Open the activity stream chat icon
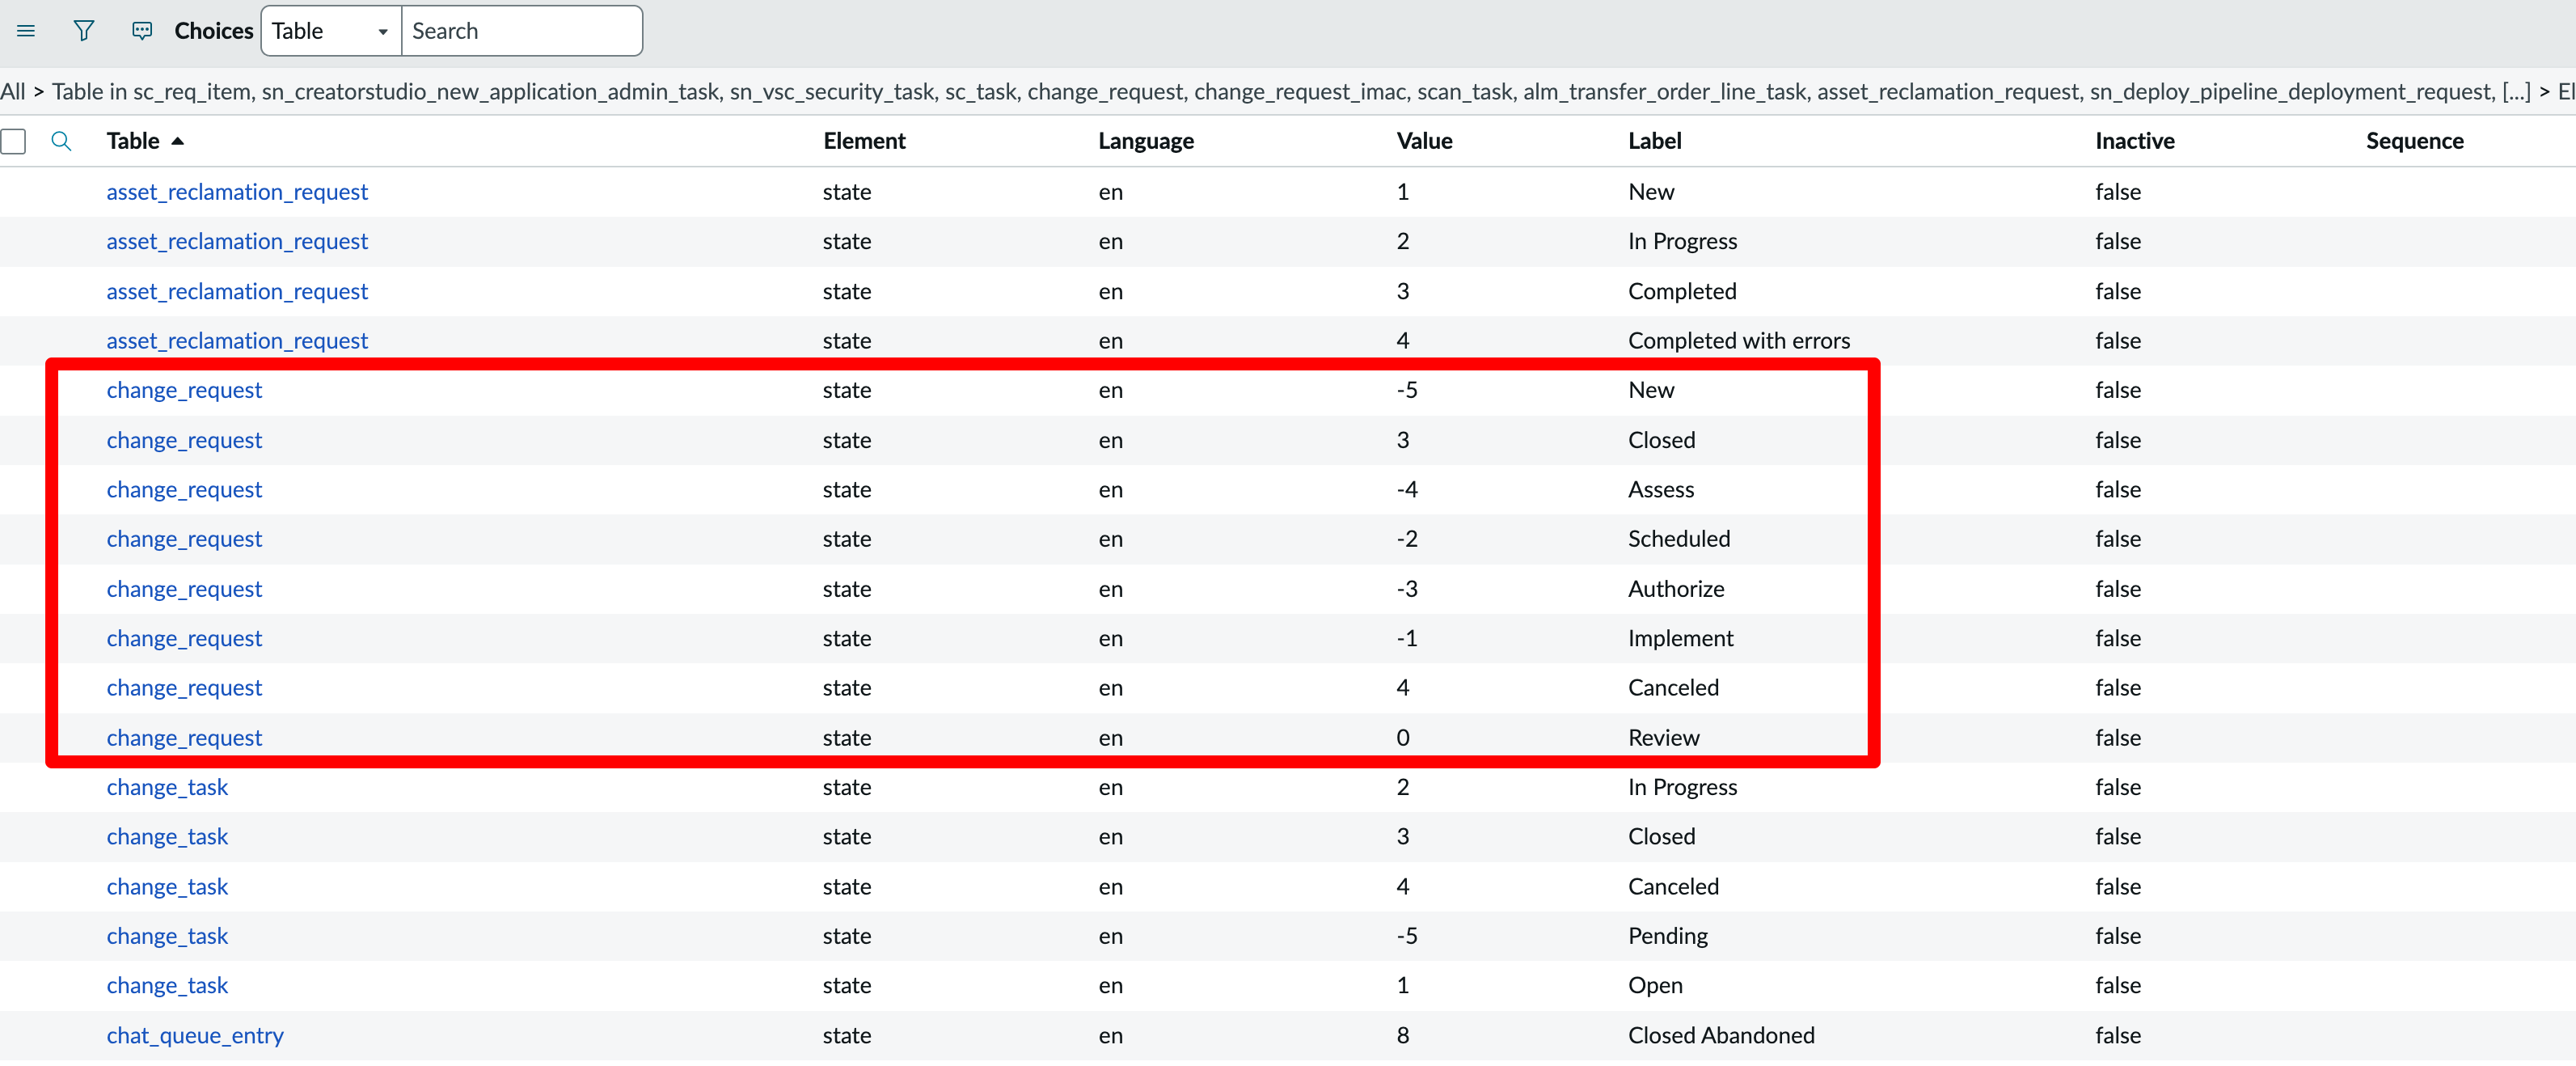 [x=142, y=31]
